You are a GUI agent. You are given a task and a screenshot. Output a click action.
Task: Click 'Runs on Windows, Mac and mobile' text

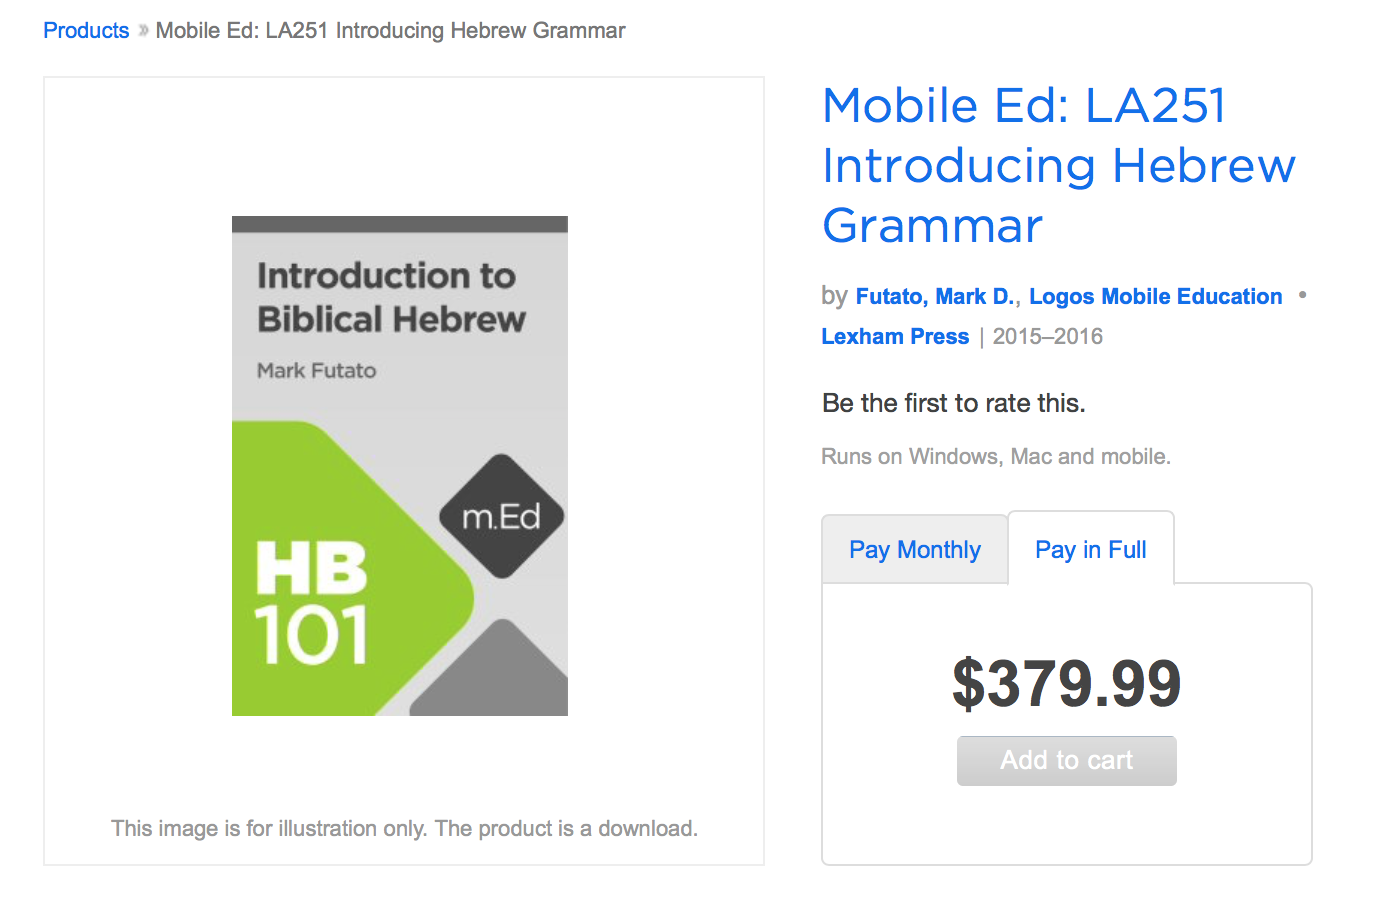(995, 457)
